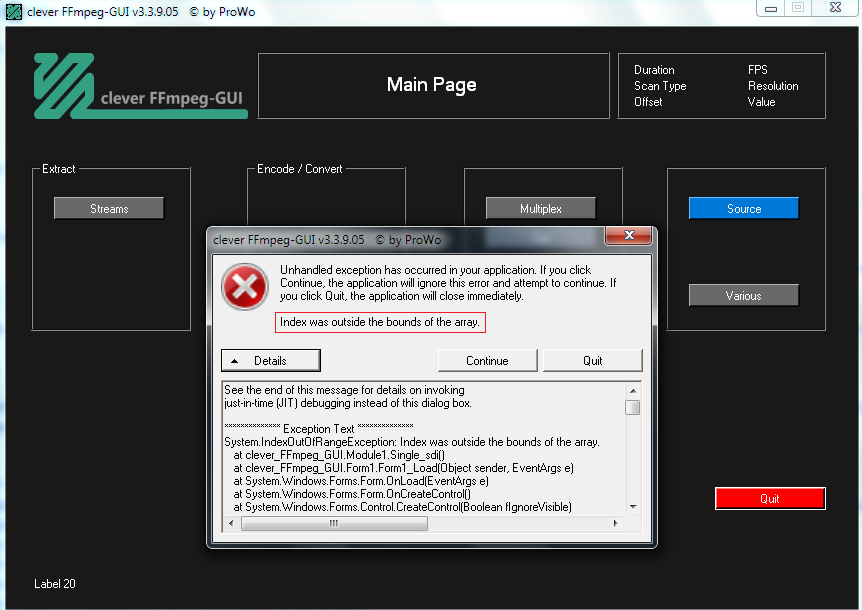The image size is (862, 610).
Task: Click the 'Control.CreateControl(Boolean fIgnoreVisible)' line
Action: [x=402, y=507]
